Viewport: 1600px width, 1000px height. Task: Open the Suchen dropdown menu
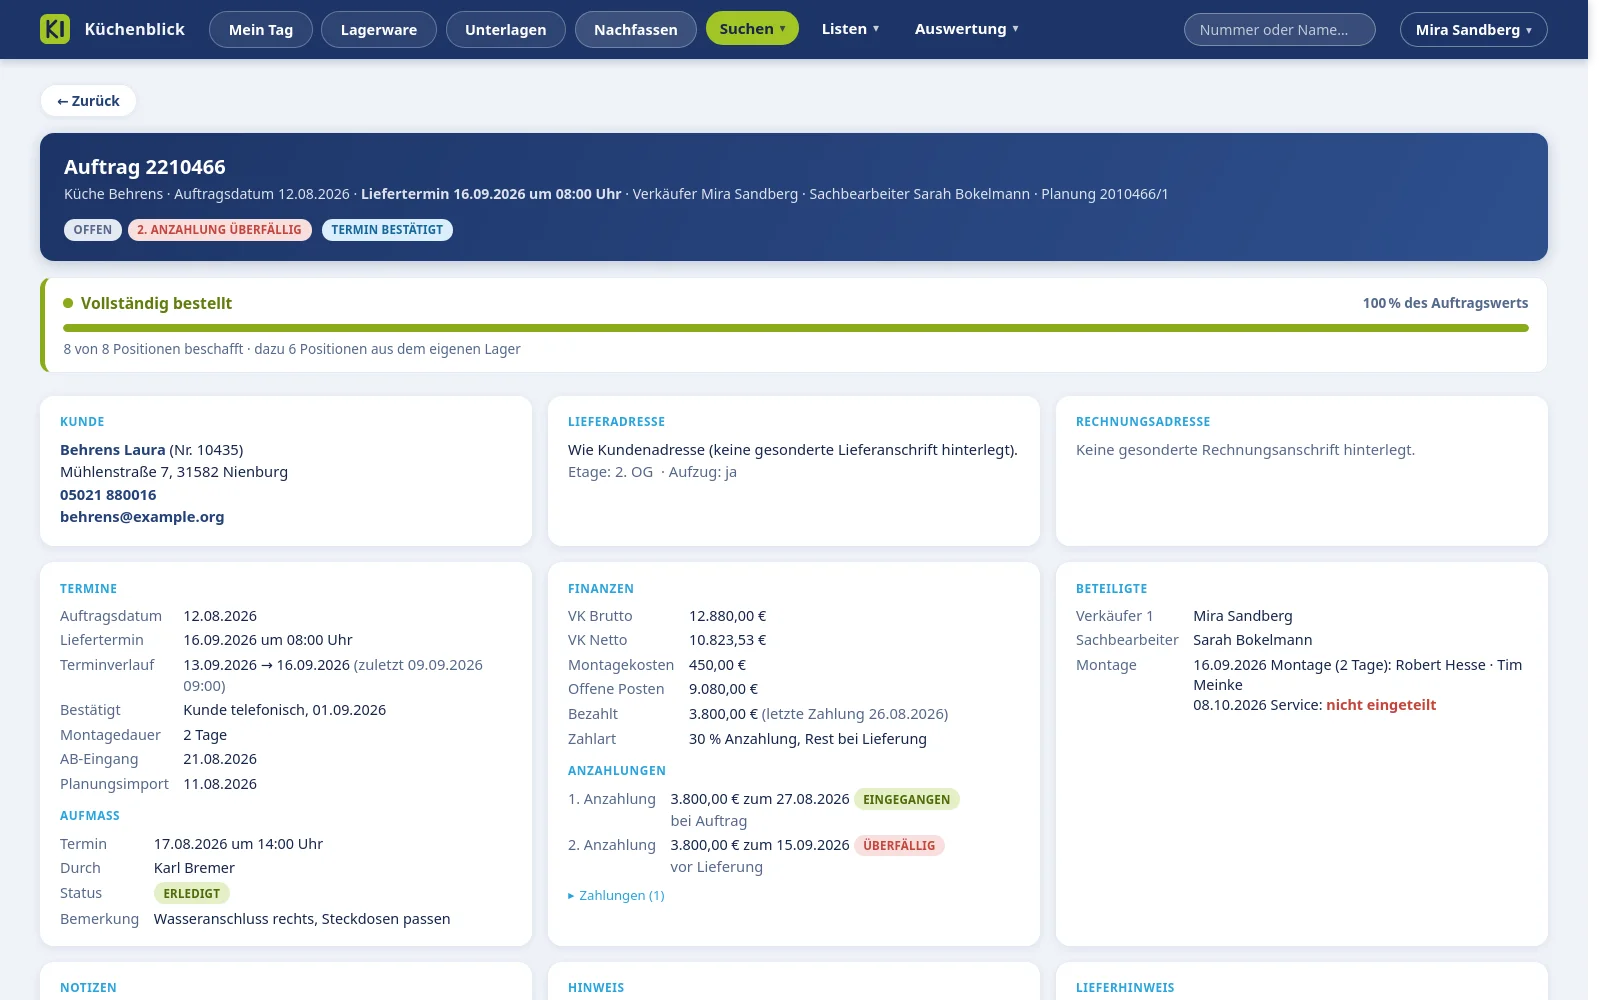click(x=752, y=29)
